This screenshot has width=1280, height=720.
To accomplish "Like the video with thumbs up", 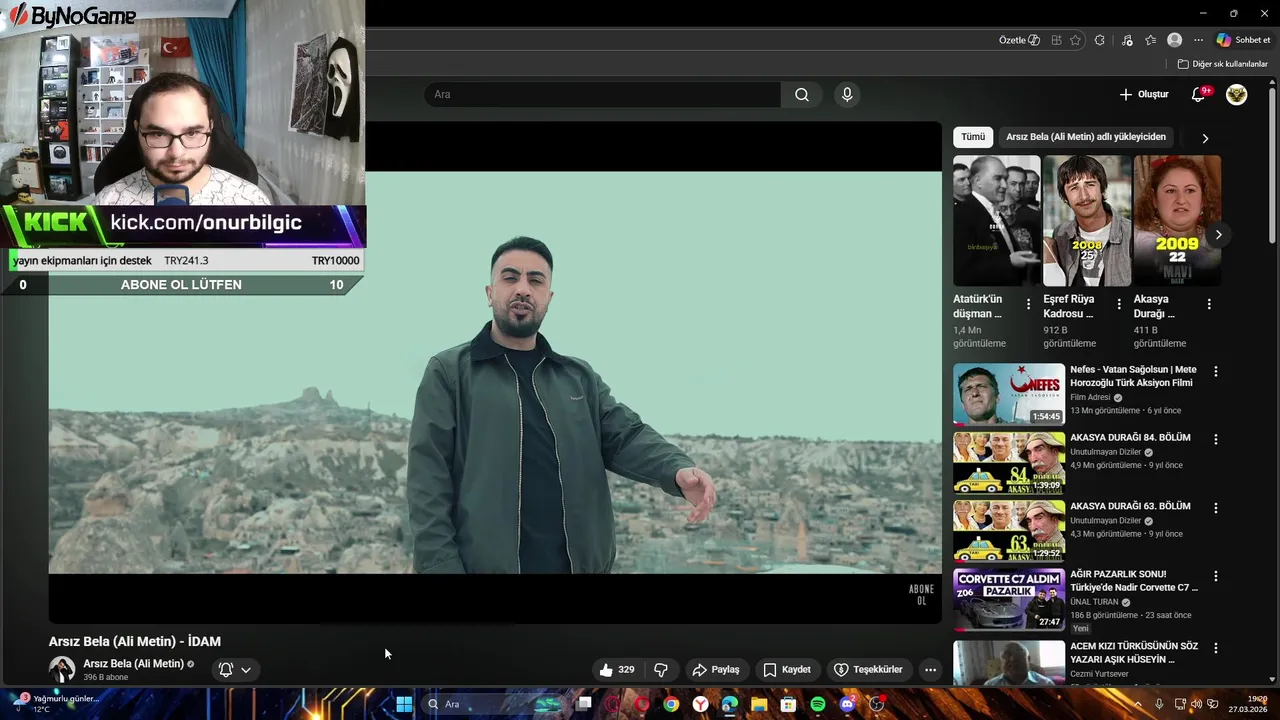I will tap(616, 670).
